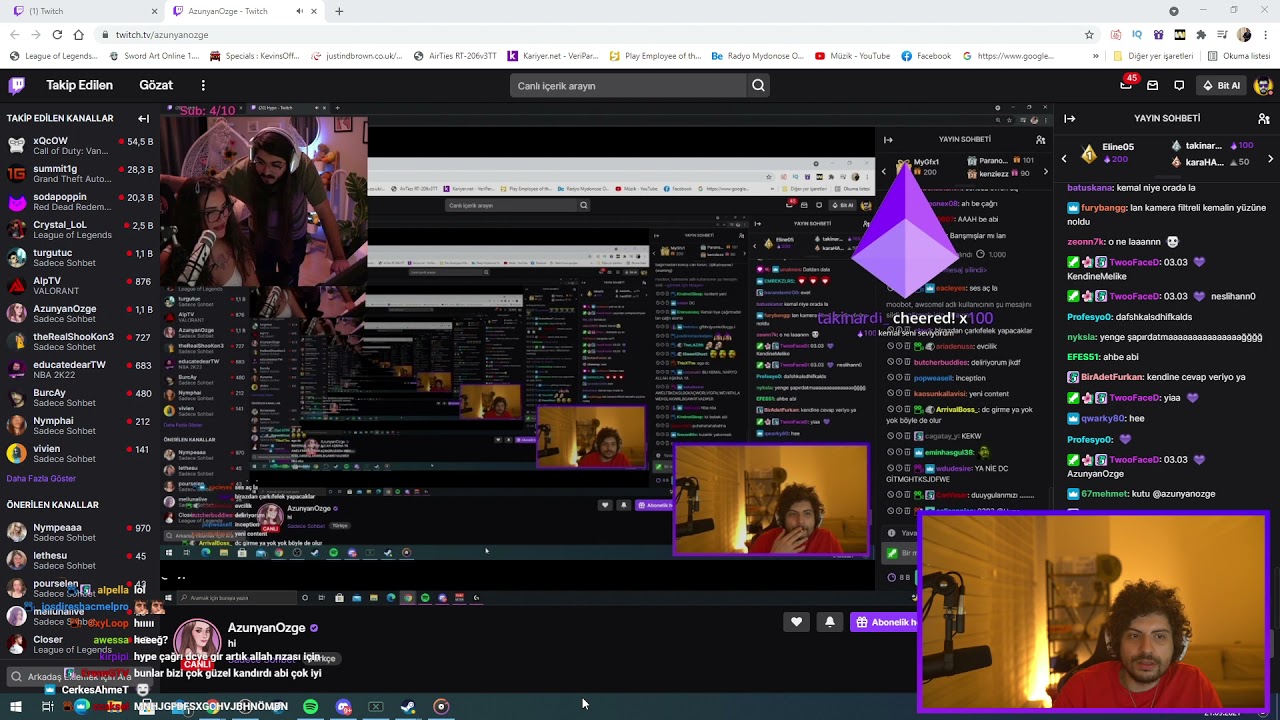Viewport: 1280px width, 720px height.
Task: Select the AzunyanOzge - Twitch browser tab
Action: [245, 11]
